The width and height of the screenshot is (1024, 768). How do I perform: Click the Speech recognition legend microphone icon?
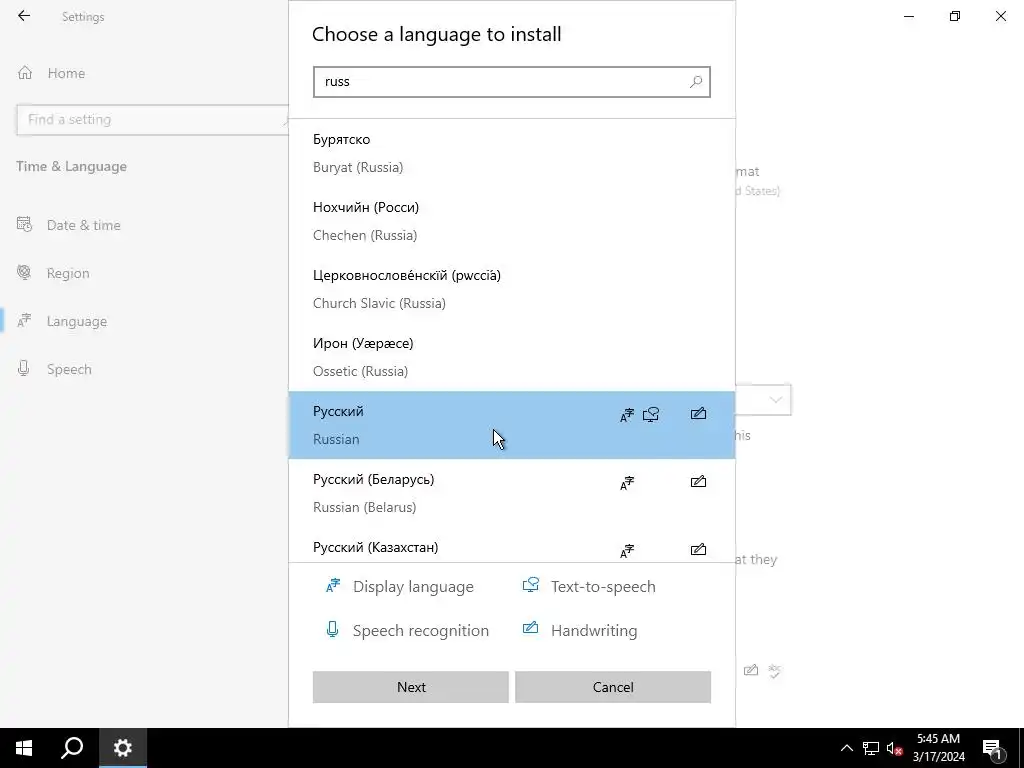(332, 630)
